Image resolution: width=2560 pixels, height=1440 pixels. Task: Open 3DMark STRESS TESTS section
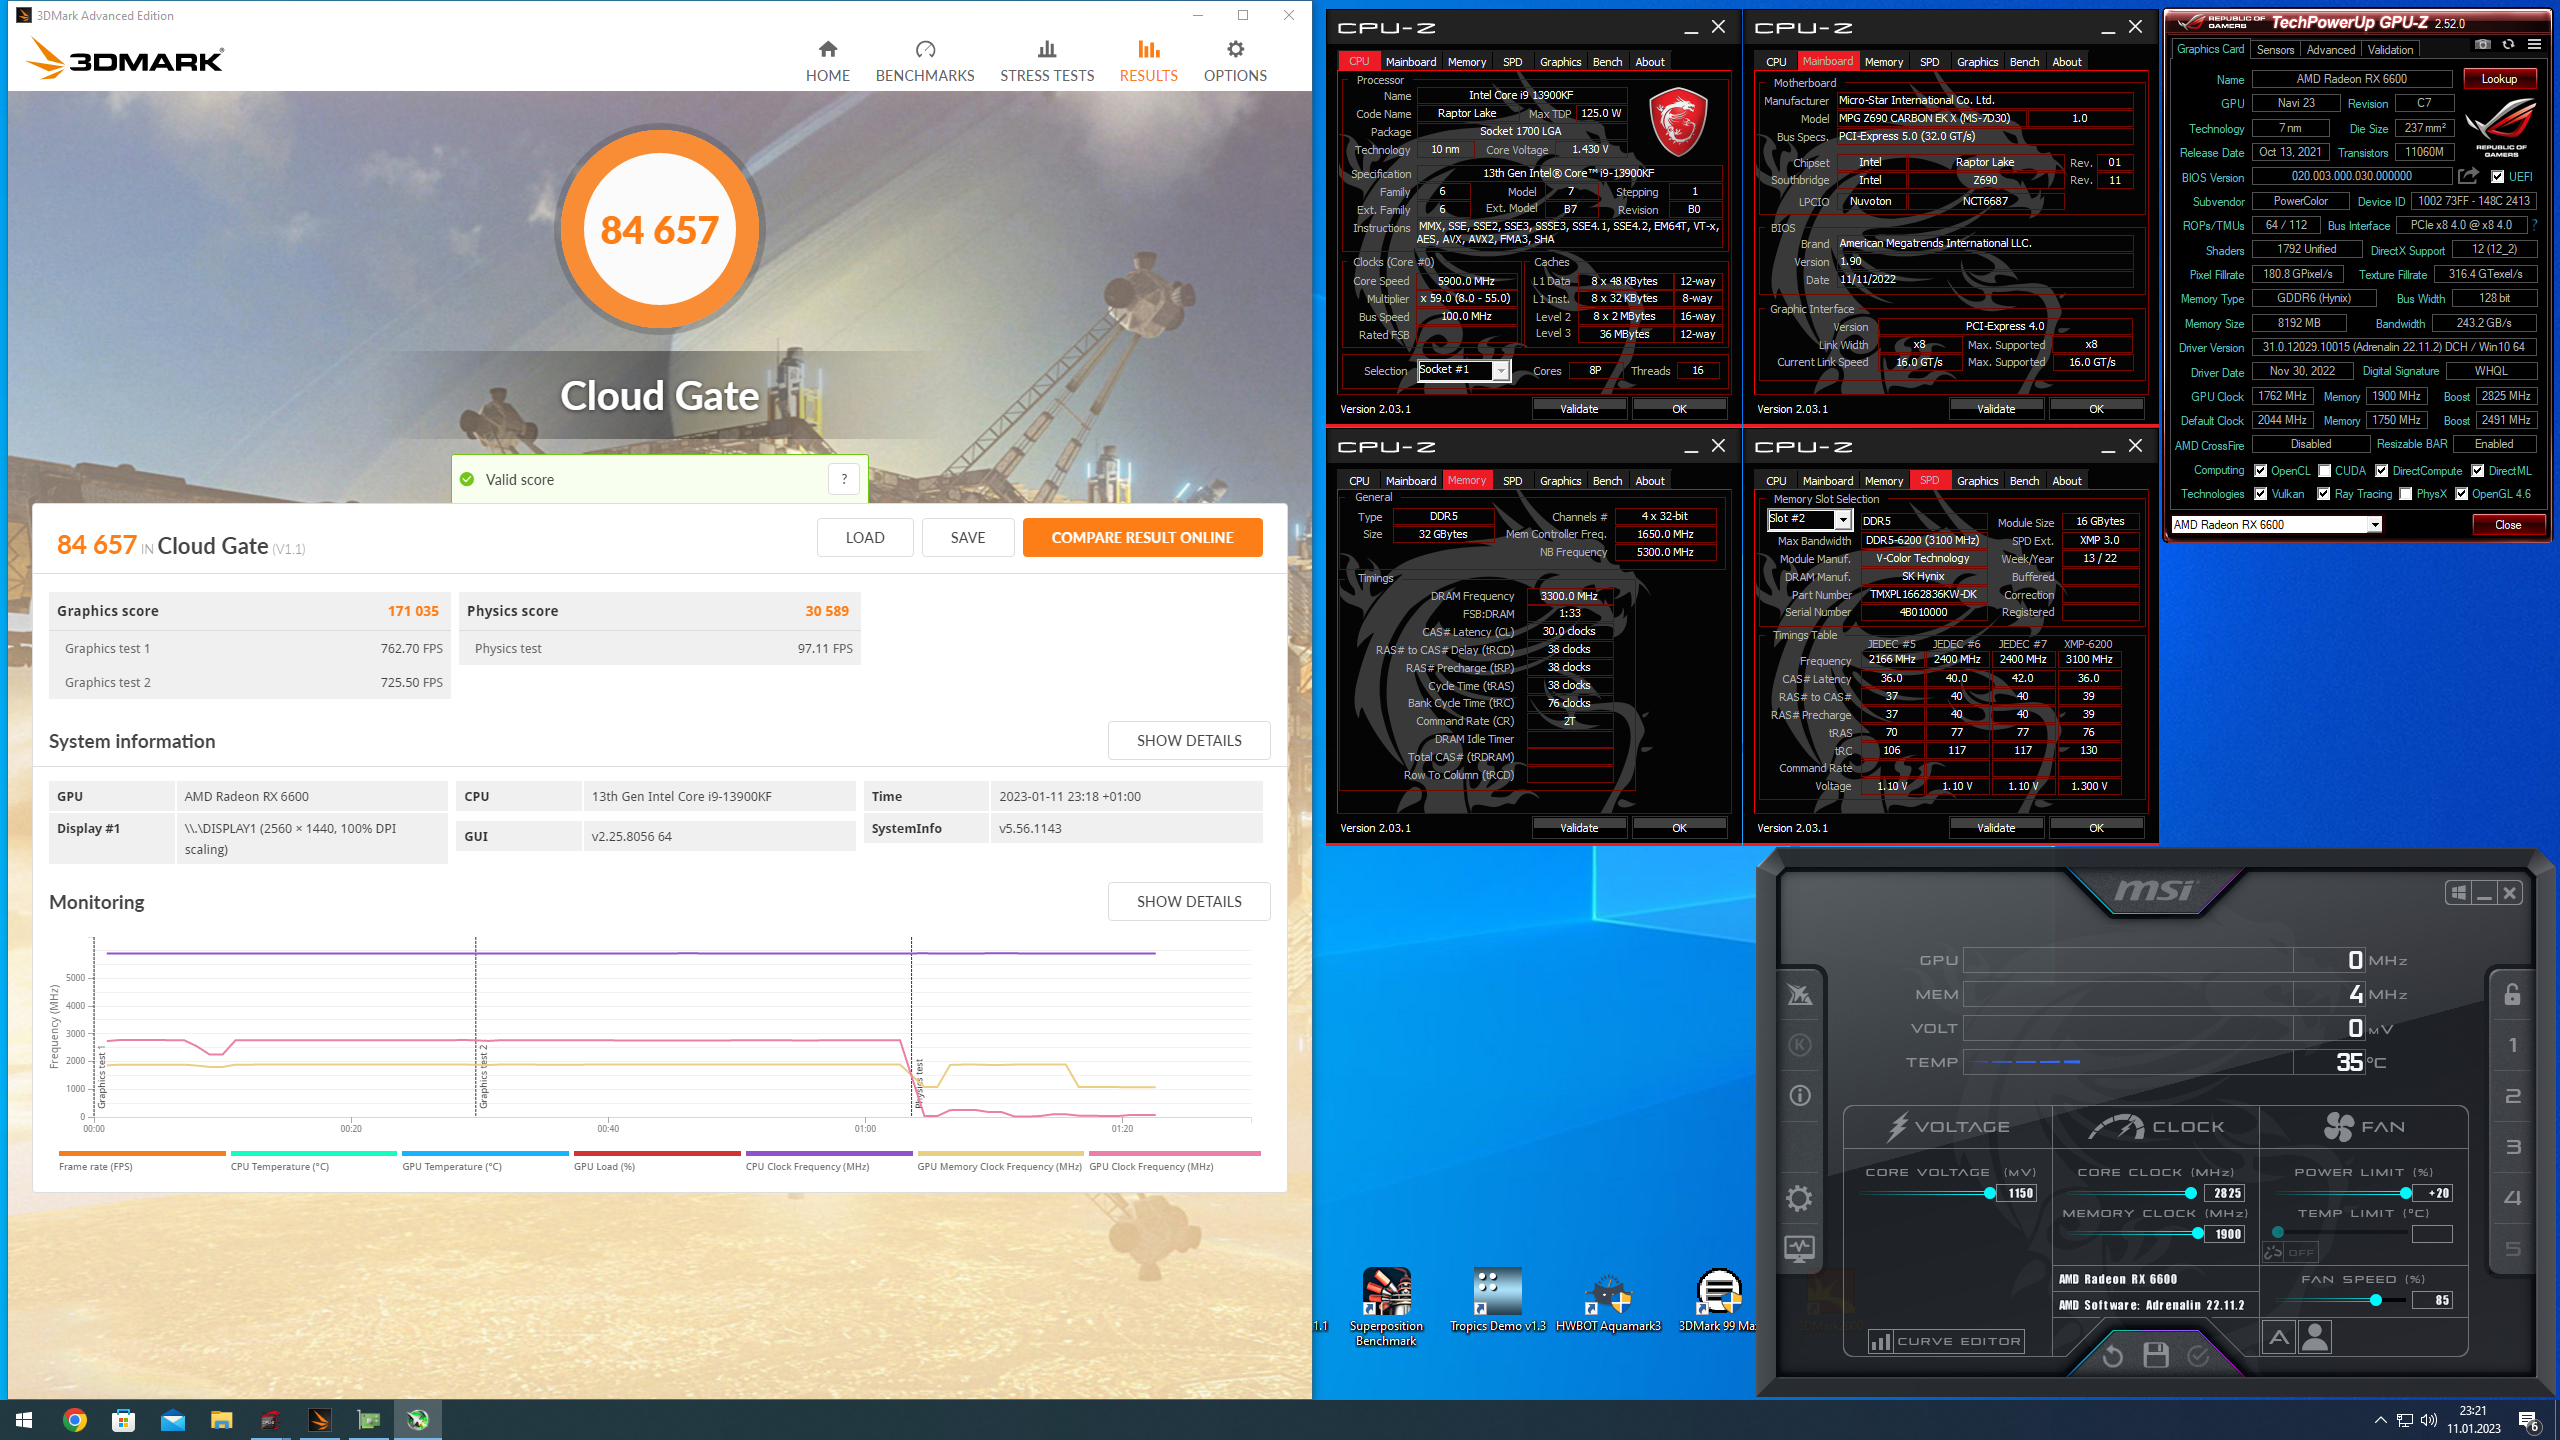click(1047, 62)
